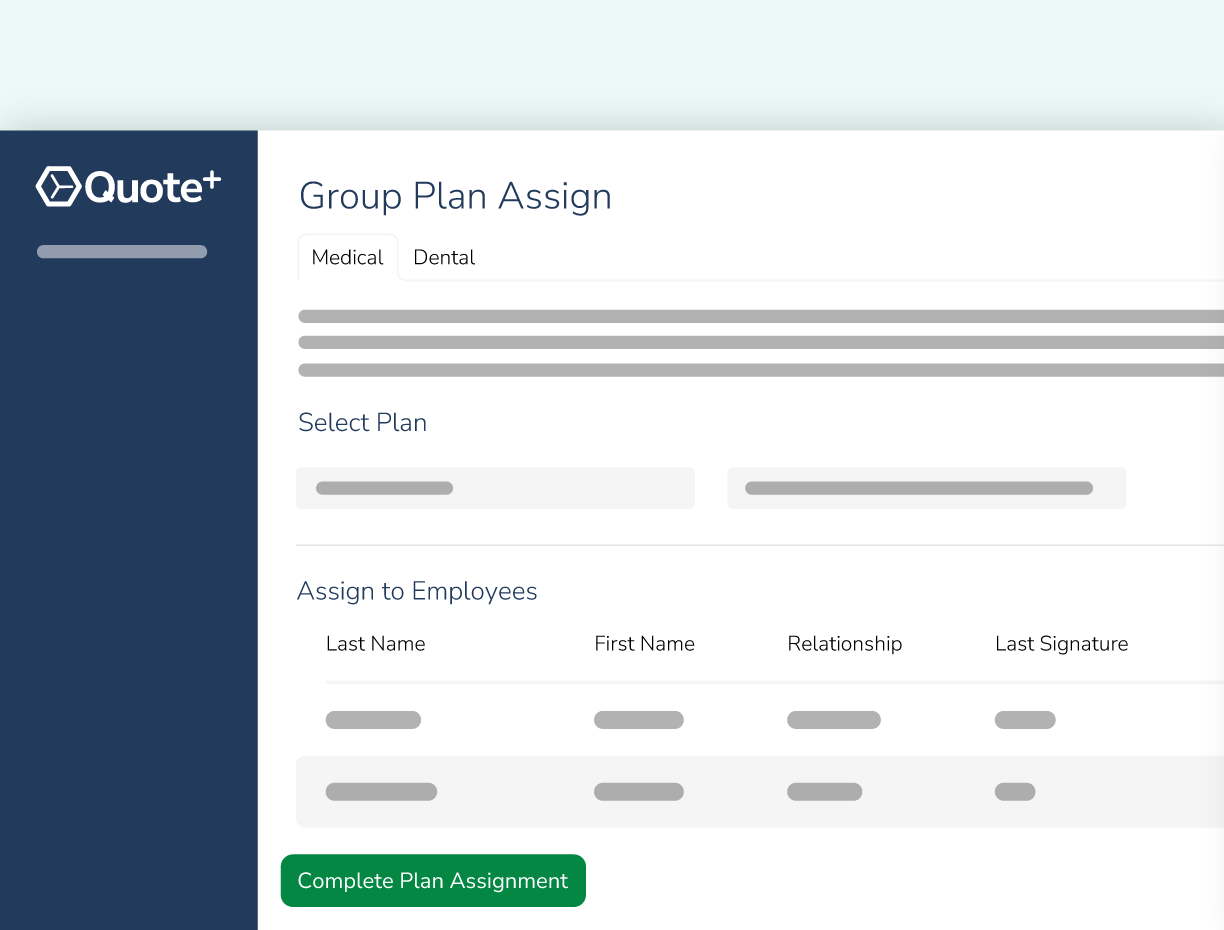Select the Medical tab
1224x930 pixels.
(x=347, y=257)
